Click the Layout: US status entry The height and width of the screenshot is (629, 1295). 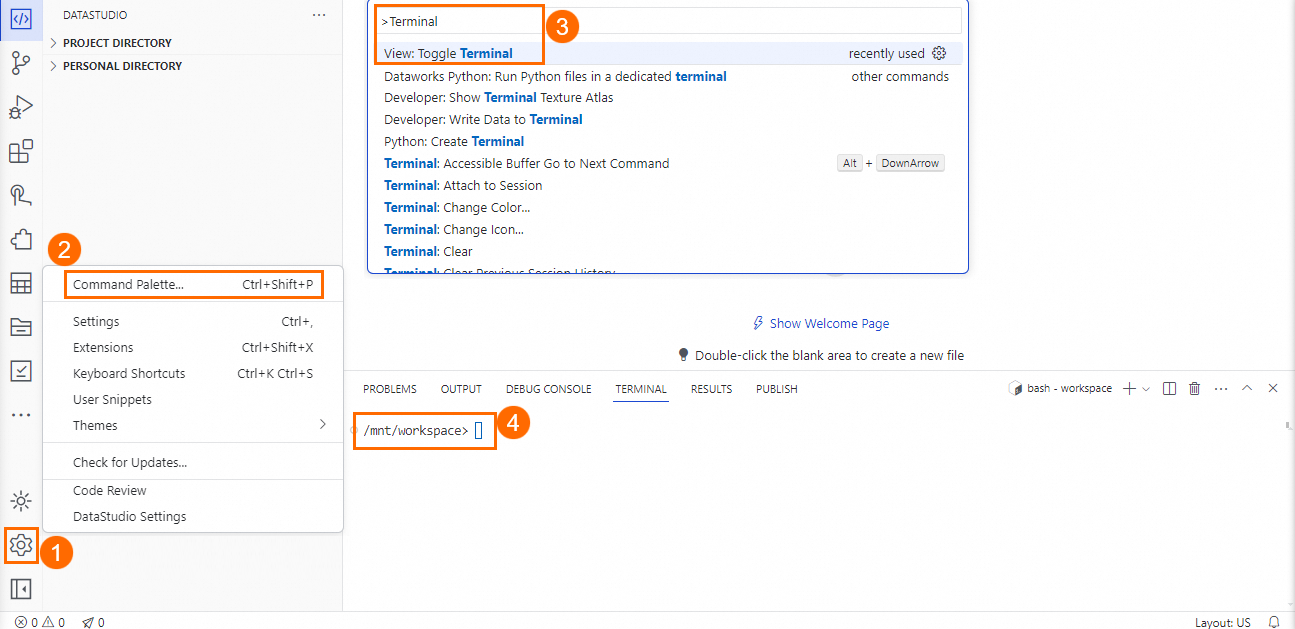tap(1223, 622)
